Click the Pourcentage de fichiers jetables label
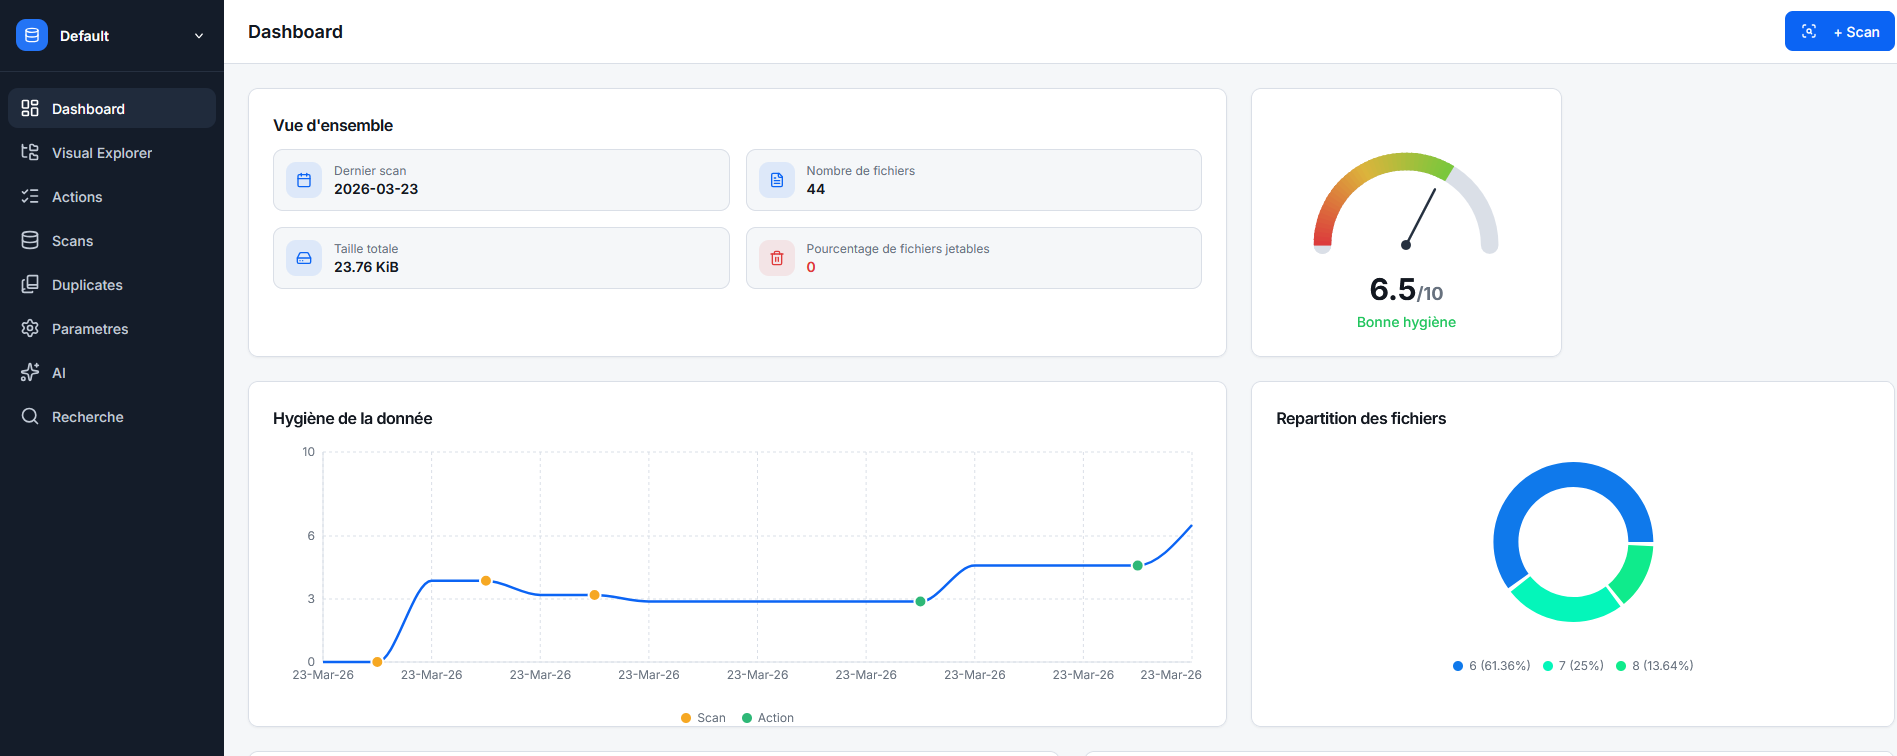The image size is (1897, 756). click(x=898, y=249)
